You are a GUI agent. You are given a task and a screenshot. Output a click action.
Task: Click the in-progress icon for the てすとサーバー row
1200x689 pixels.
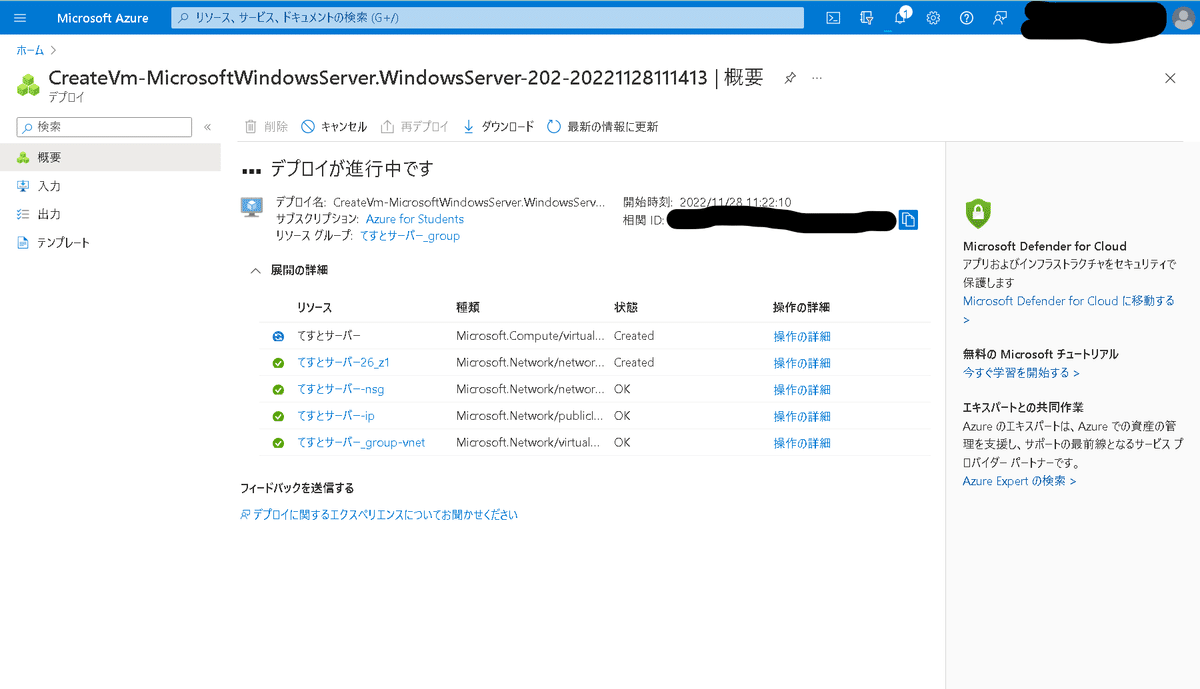click(x=278, y=336)
